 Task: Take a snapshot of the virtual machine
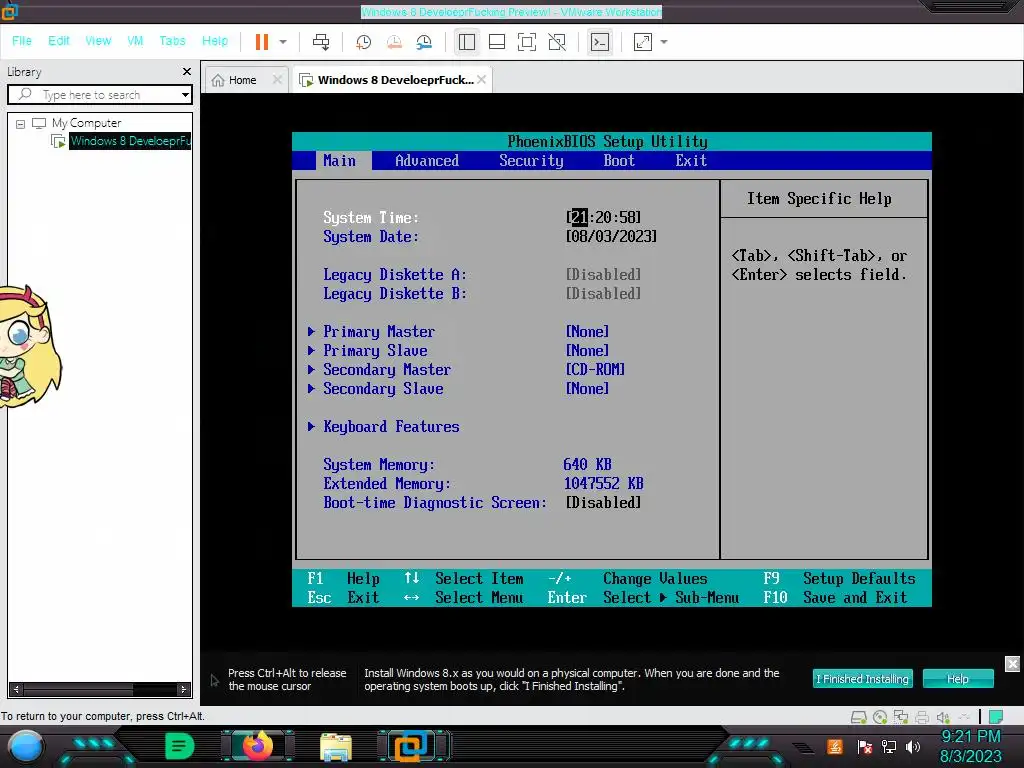click(x=363, y=42)
